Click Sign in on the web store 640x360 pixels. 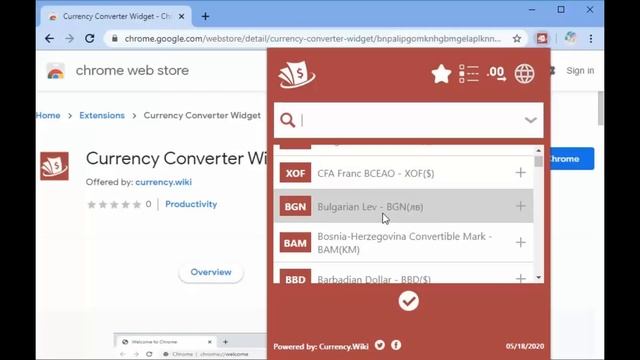pyautogui.click(x=580, y=71)
